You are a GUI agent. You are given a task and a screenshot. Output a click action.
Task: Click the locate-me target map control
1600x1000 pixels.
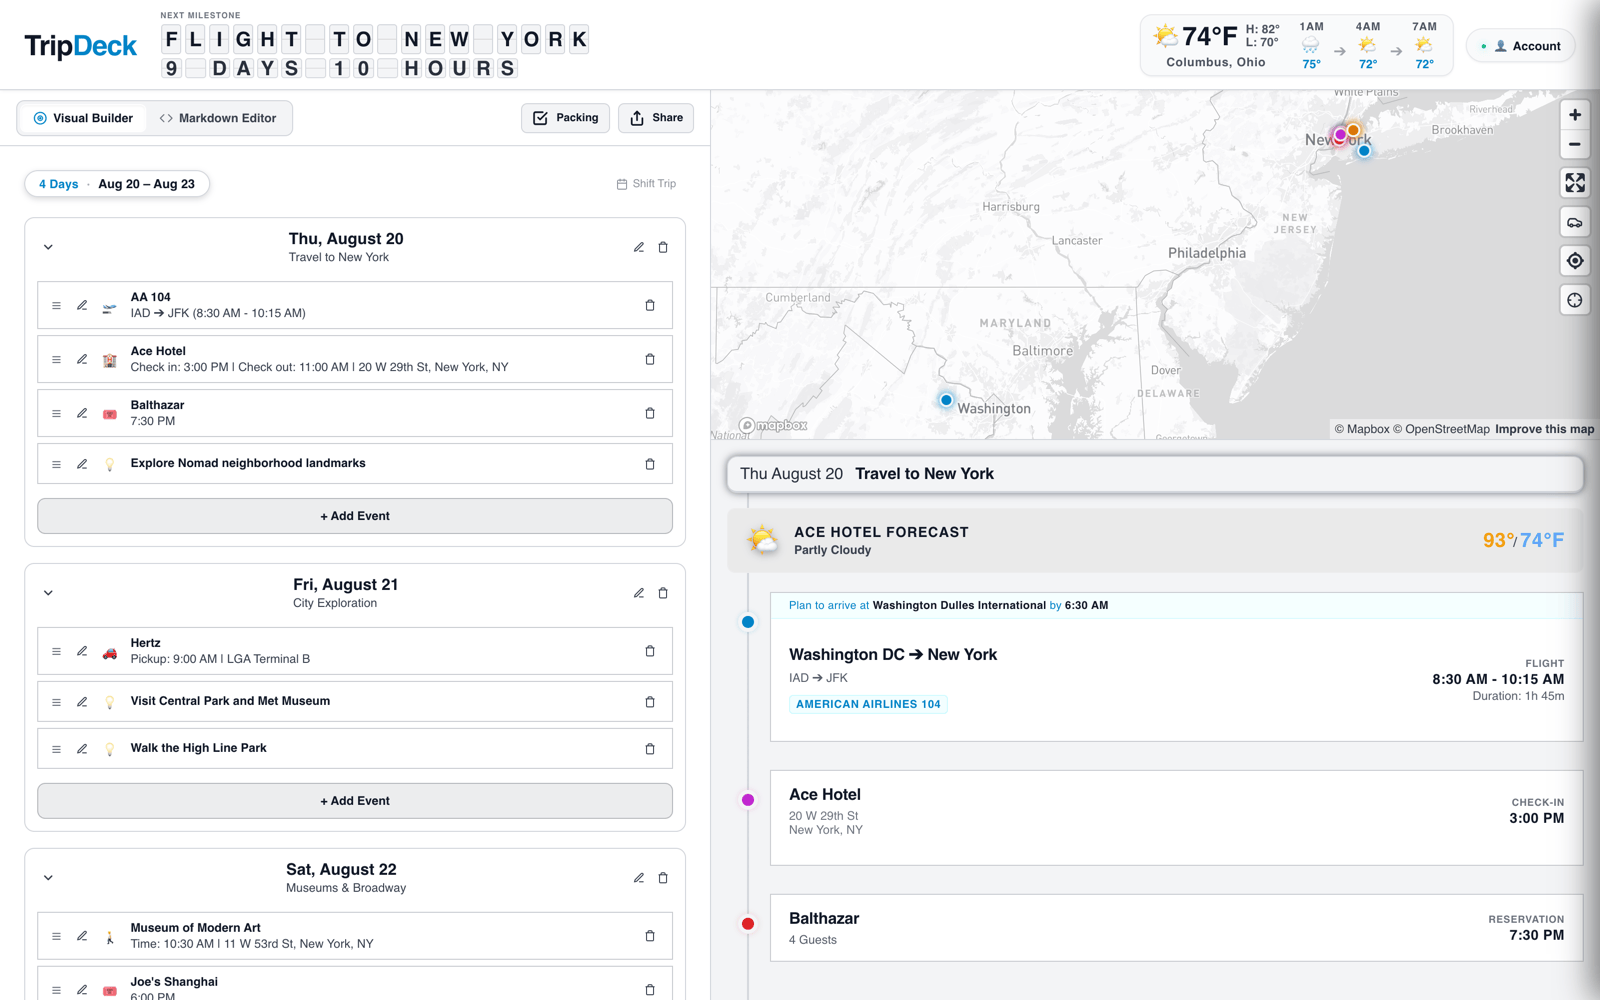1575,261
